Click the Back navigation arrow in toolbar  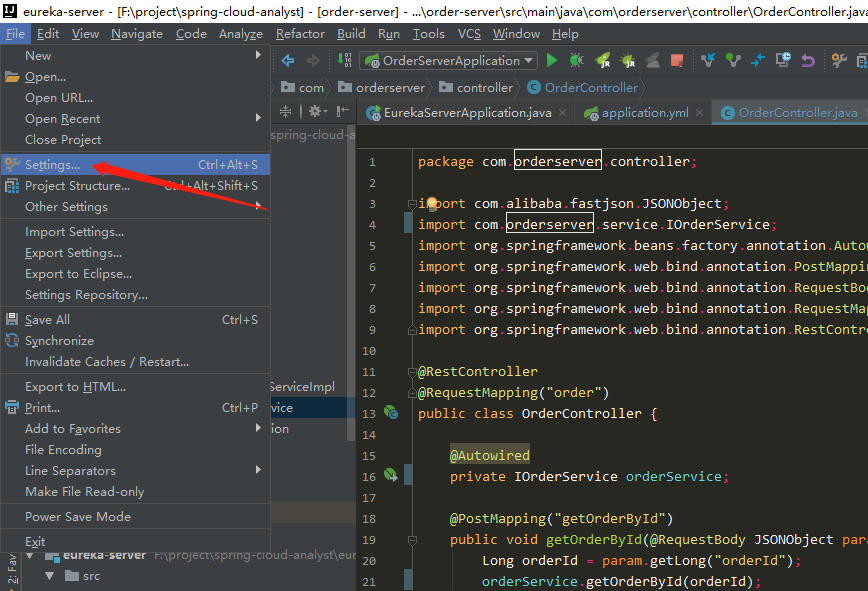pos(287,61)
